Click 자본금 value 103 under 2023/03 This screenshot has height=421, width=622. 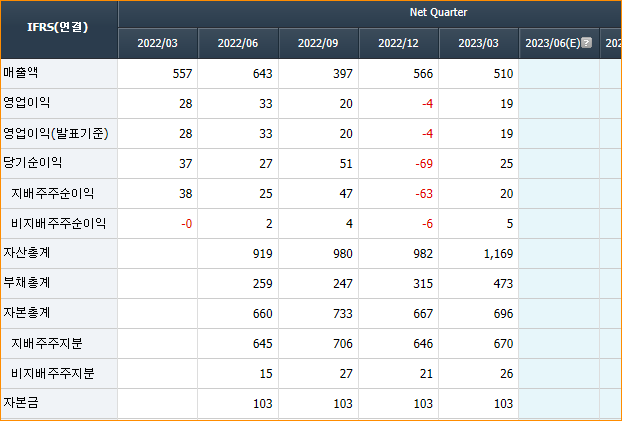(503, 404)
